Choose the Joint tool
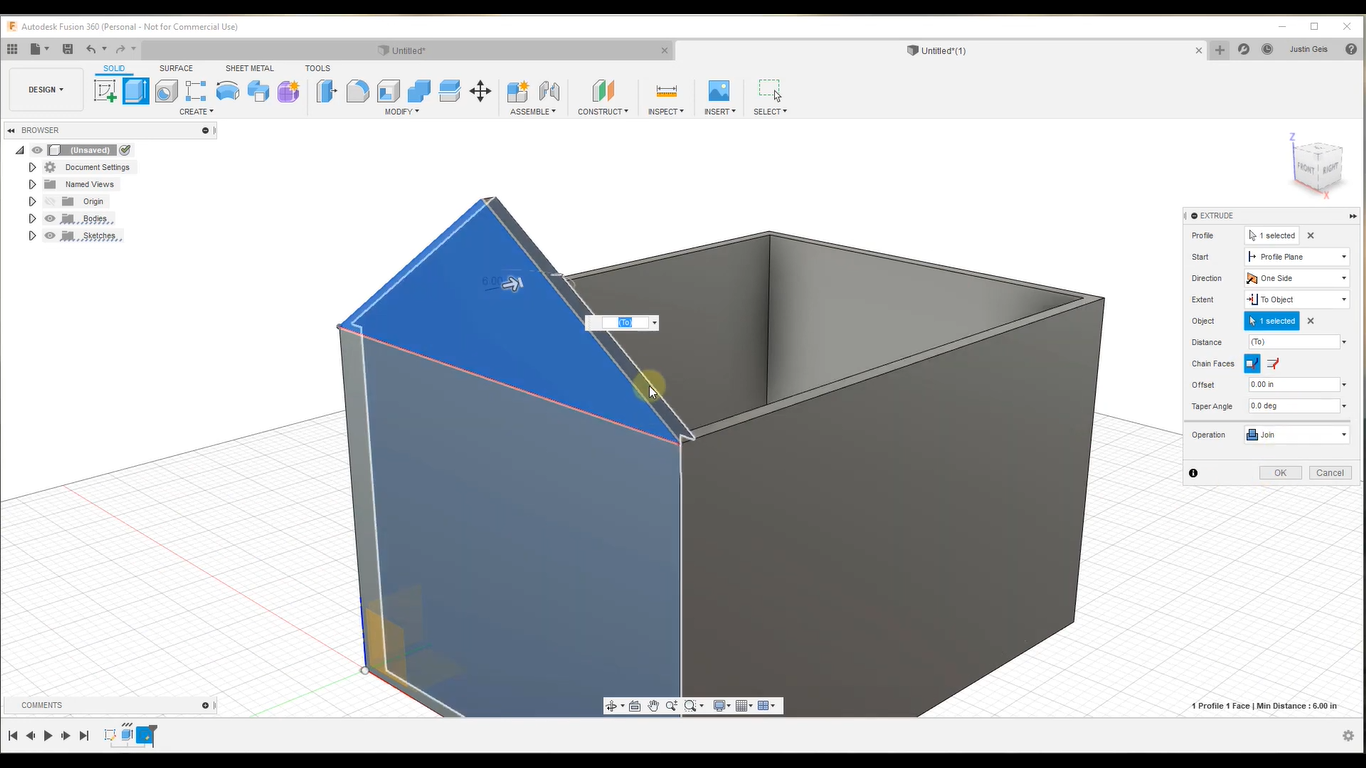This screenshot has width=1366, height=768. (549, 91)
